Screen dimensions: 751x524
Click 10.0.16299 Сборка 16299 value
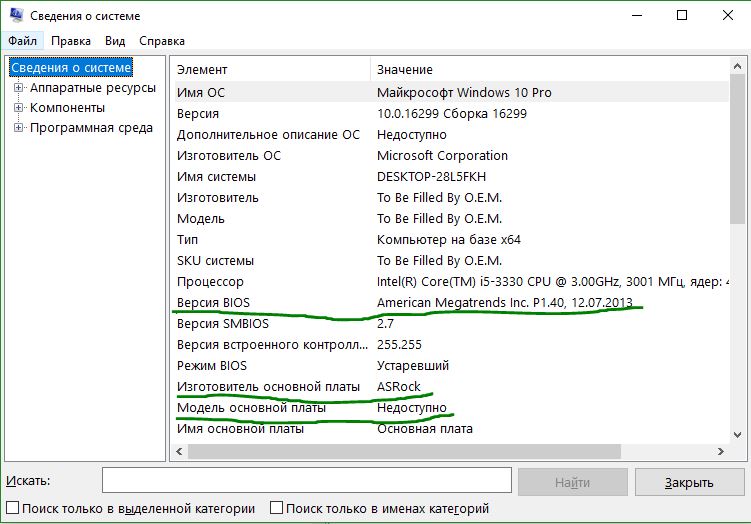452,114
